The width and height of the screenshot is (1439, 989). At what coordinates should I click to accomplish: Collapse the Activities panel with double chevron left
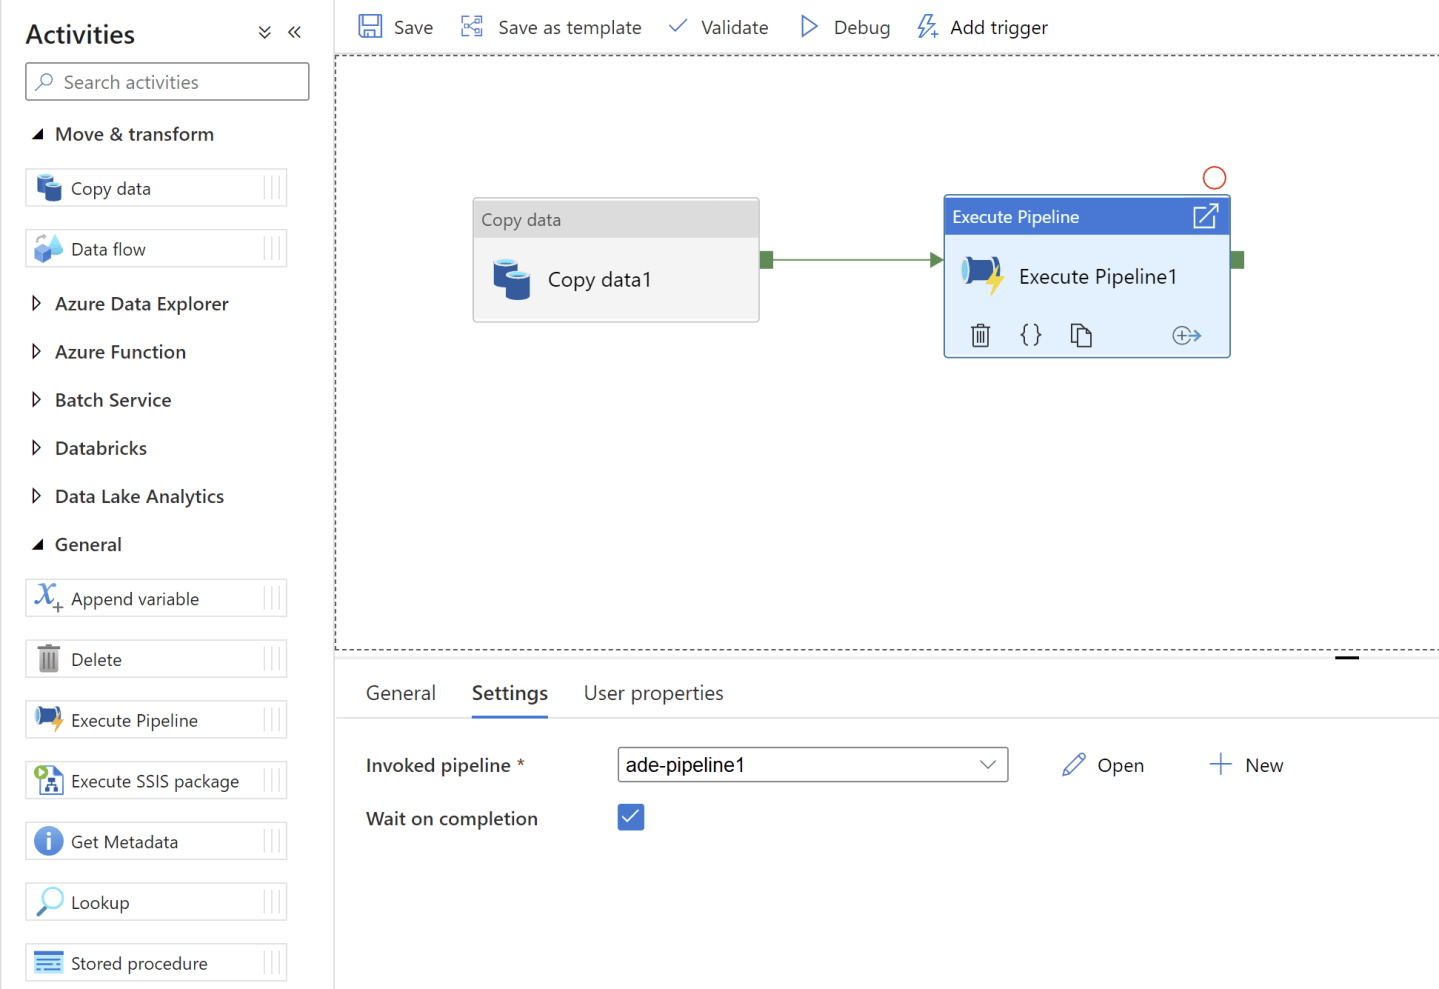294,32
